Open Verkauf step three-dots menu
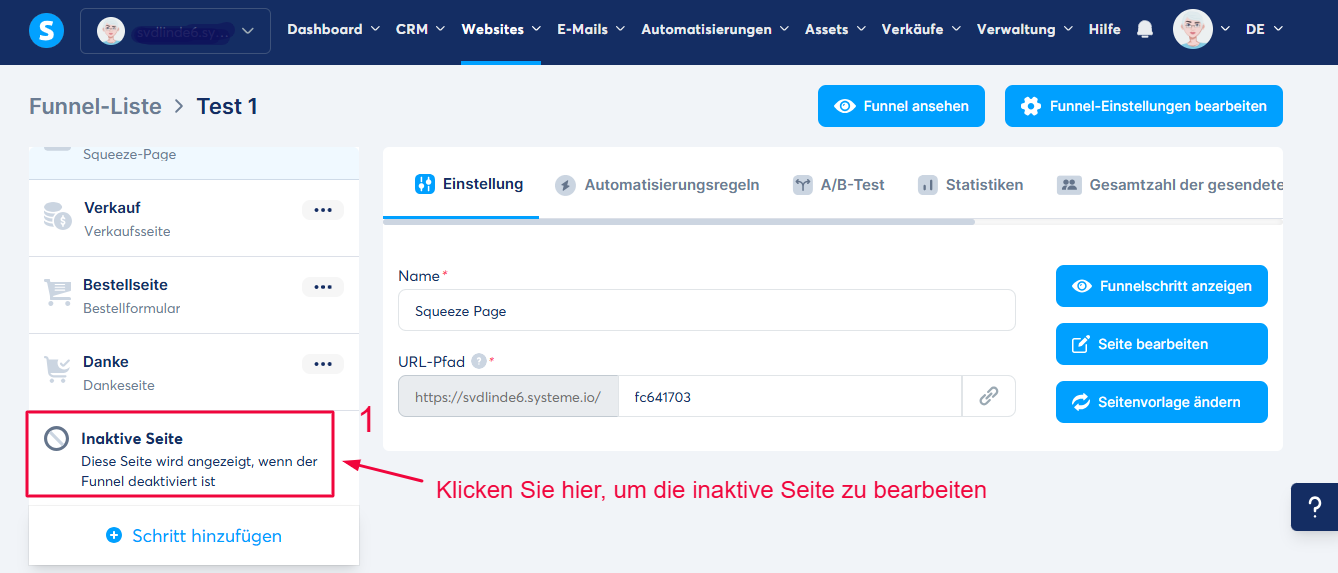 coord(322,210)
